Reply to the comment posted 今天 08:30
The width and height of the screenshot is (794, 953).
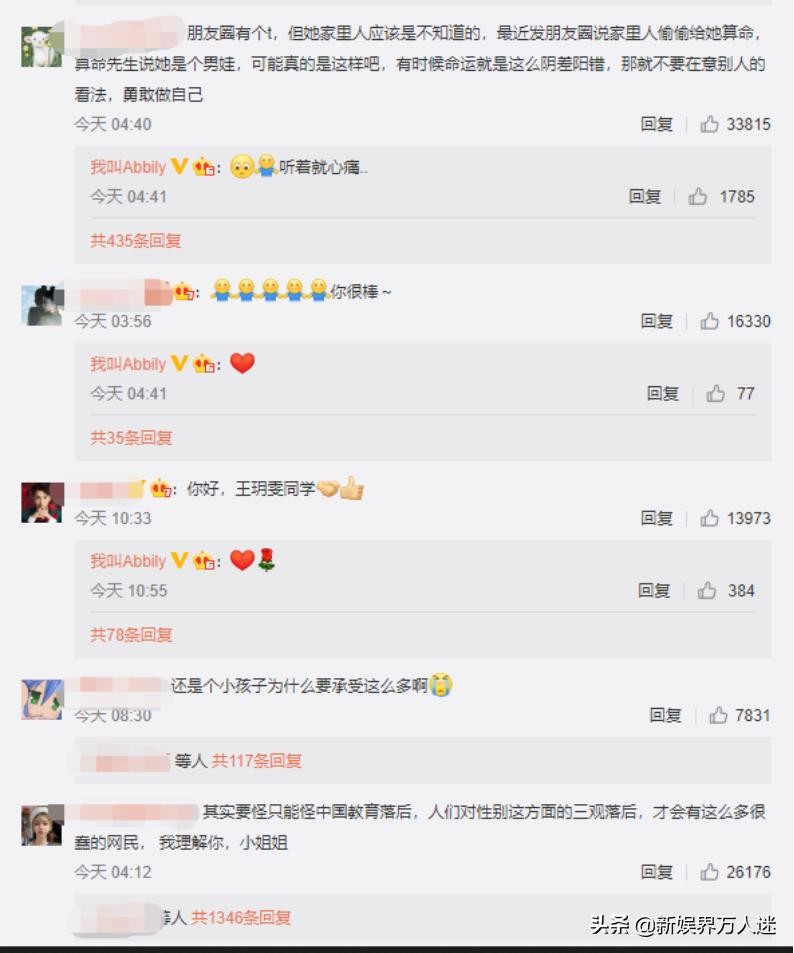pyautogui.click(x=666, y=715)
